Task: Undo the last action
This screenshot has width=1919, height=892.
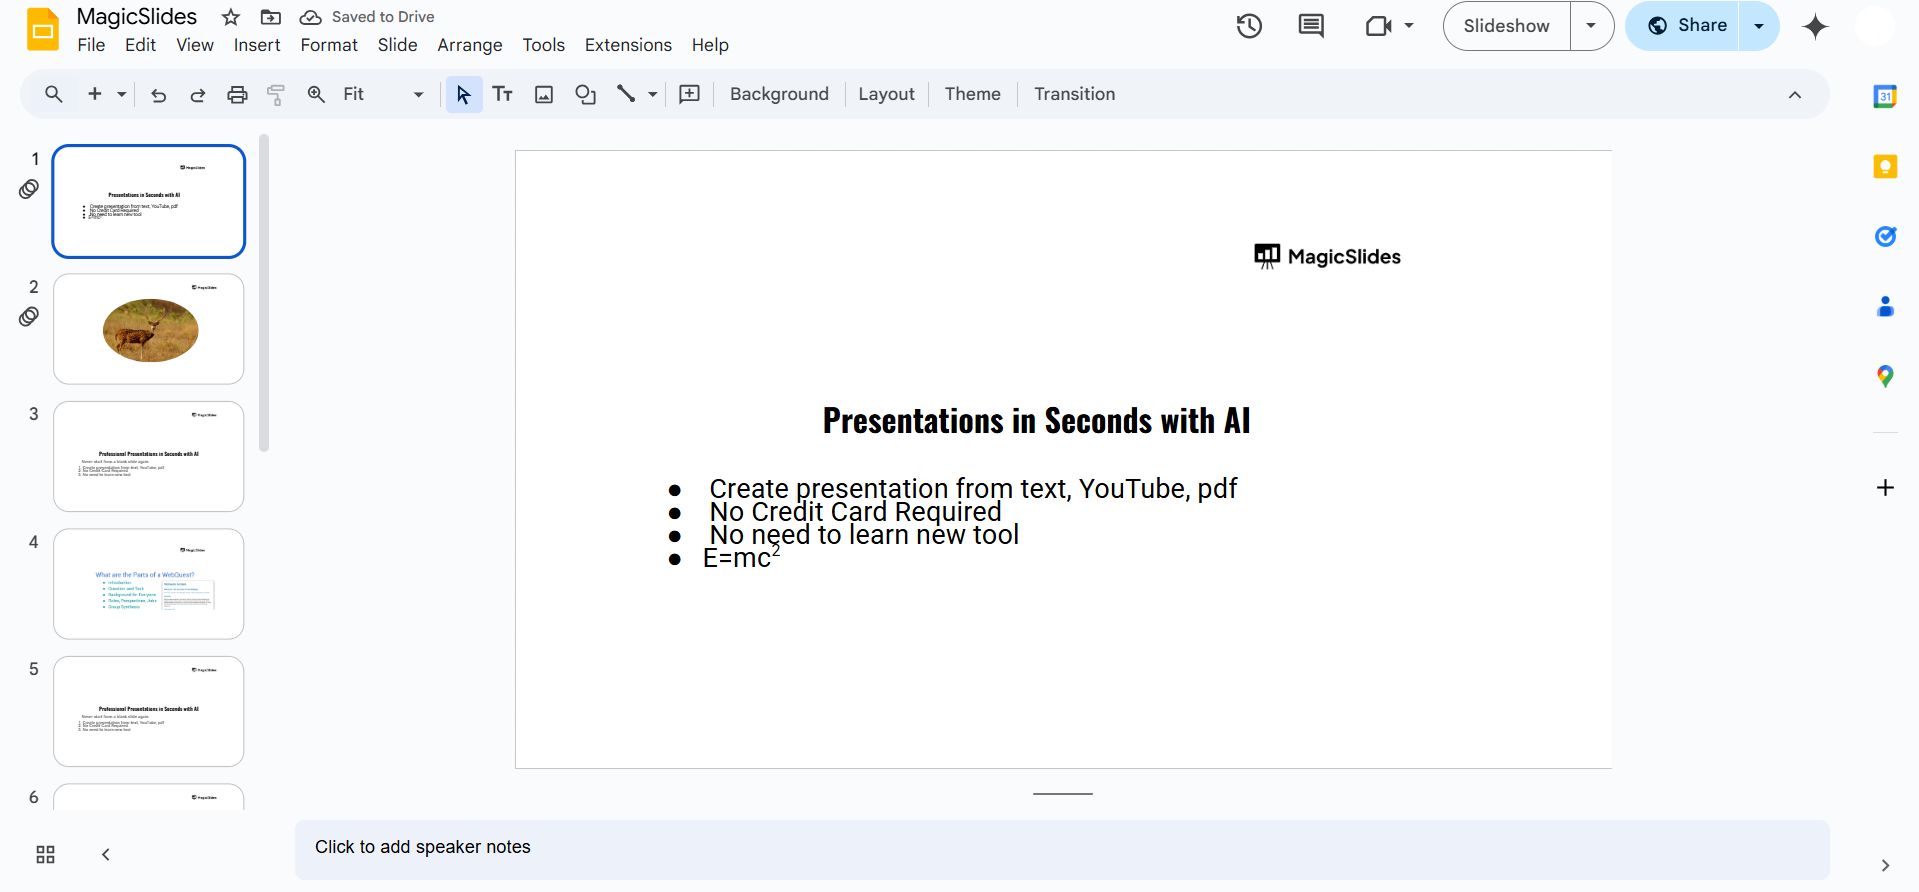Action: pyautogui.click(x=158, y=94)
